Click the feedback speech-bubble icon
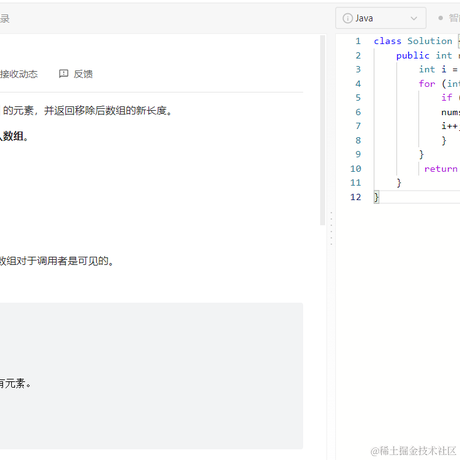 pos(63,74)
